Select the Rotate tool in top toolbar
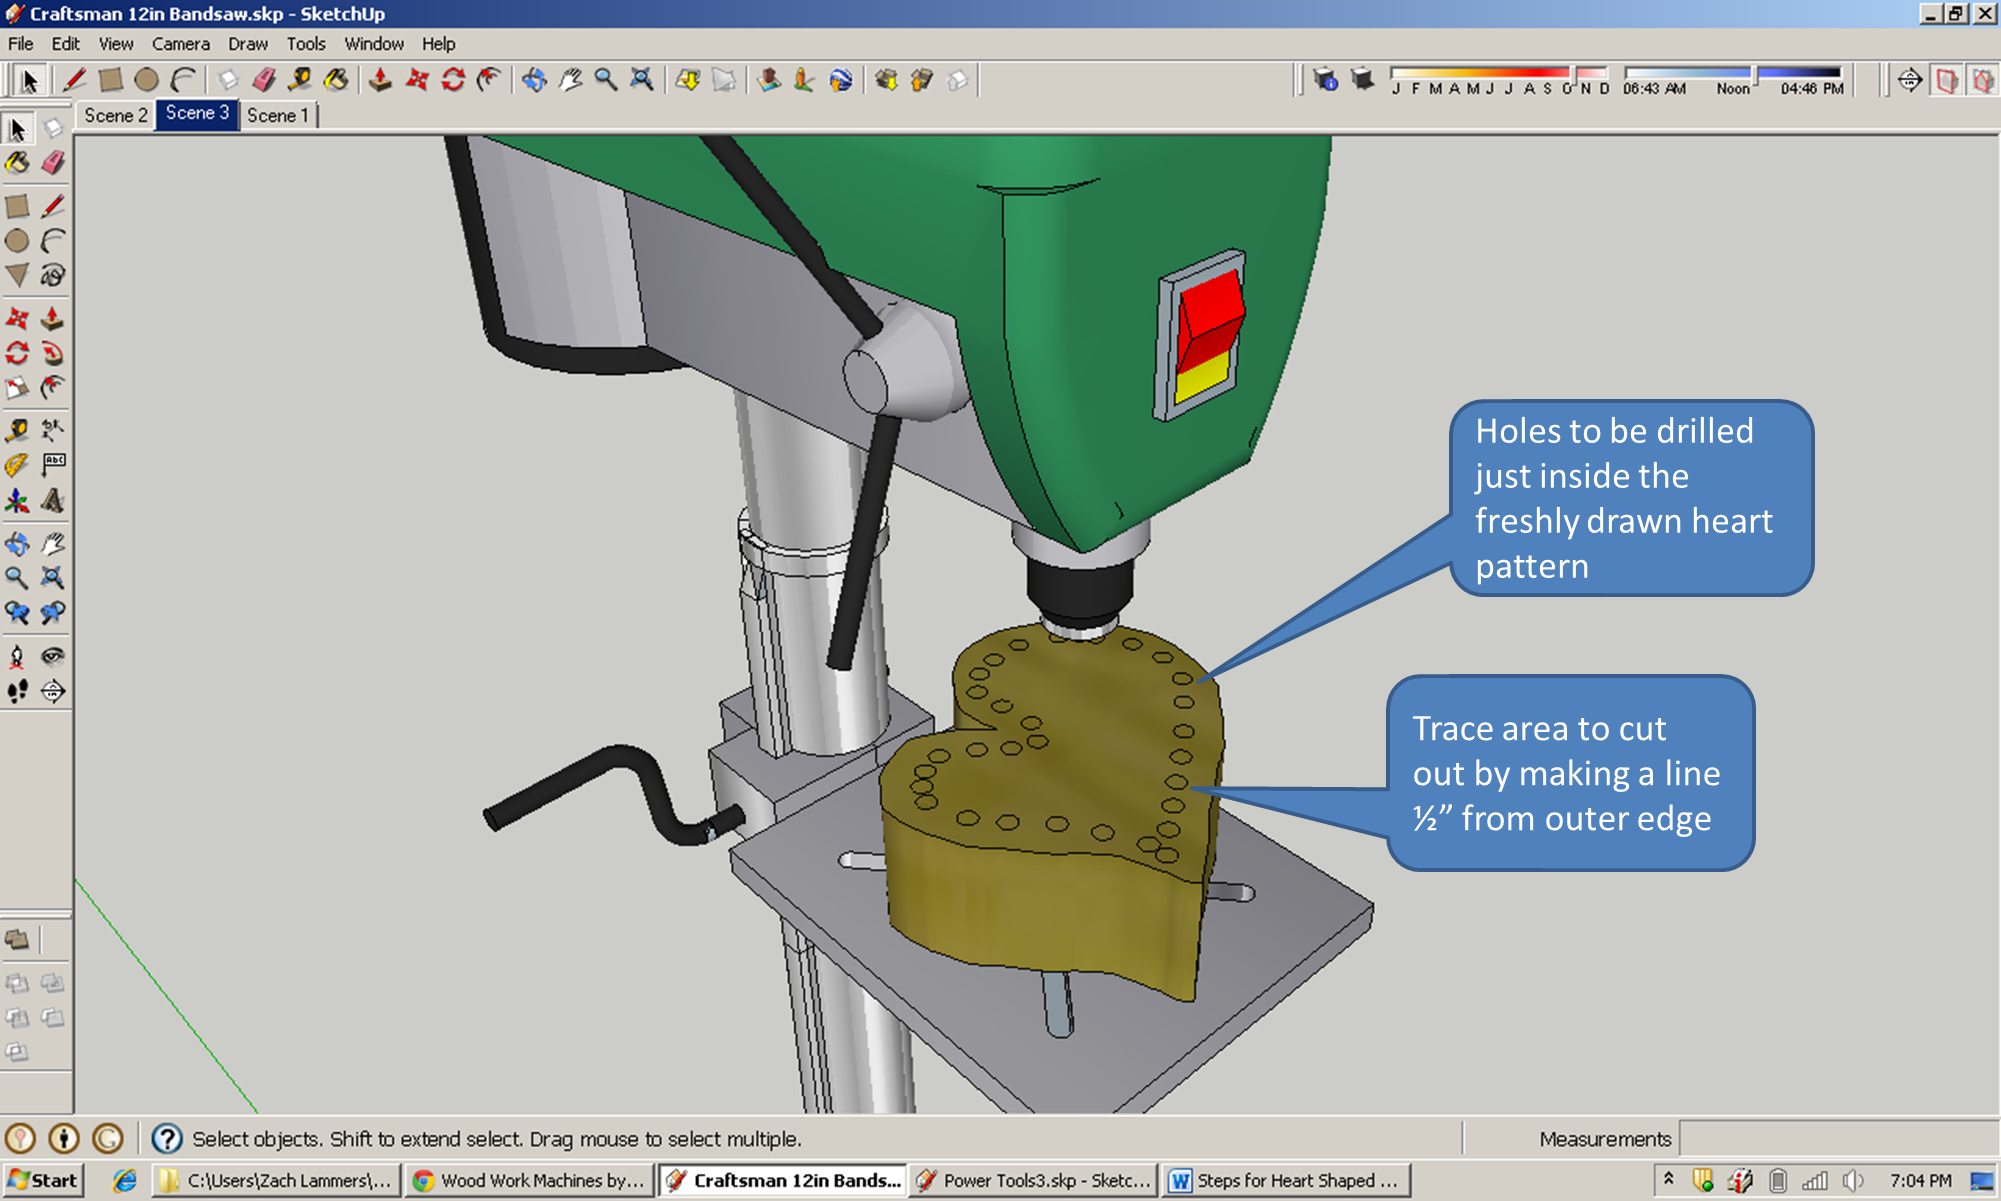This screenshot has height=1201, width=2001. coord(453,80)
